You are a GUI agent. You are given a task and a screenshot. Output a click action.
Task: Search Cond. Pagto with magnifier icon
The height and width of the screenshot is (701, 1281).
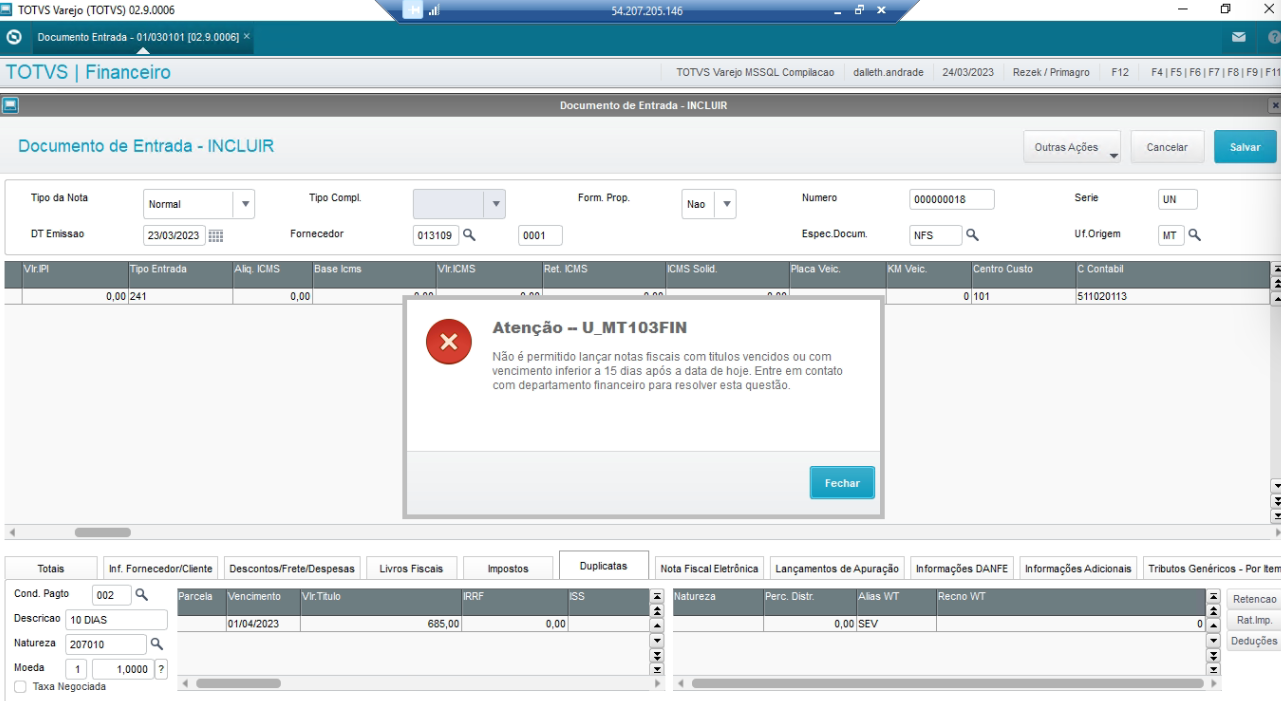coord(141,594)
